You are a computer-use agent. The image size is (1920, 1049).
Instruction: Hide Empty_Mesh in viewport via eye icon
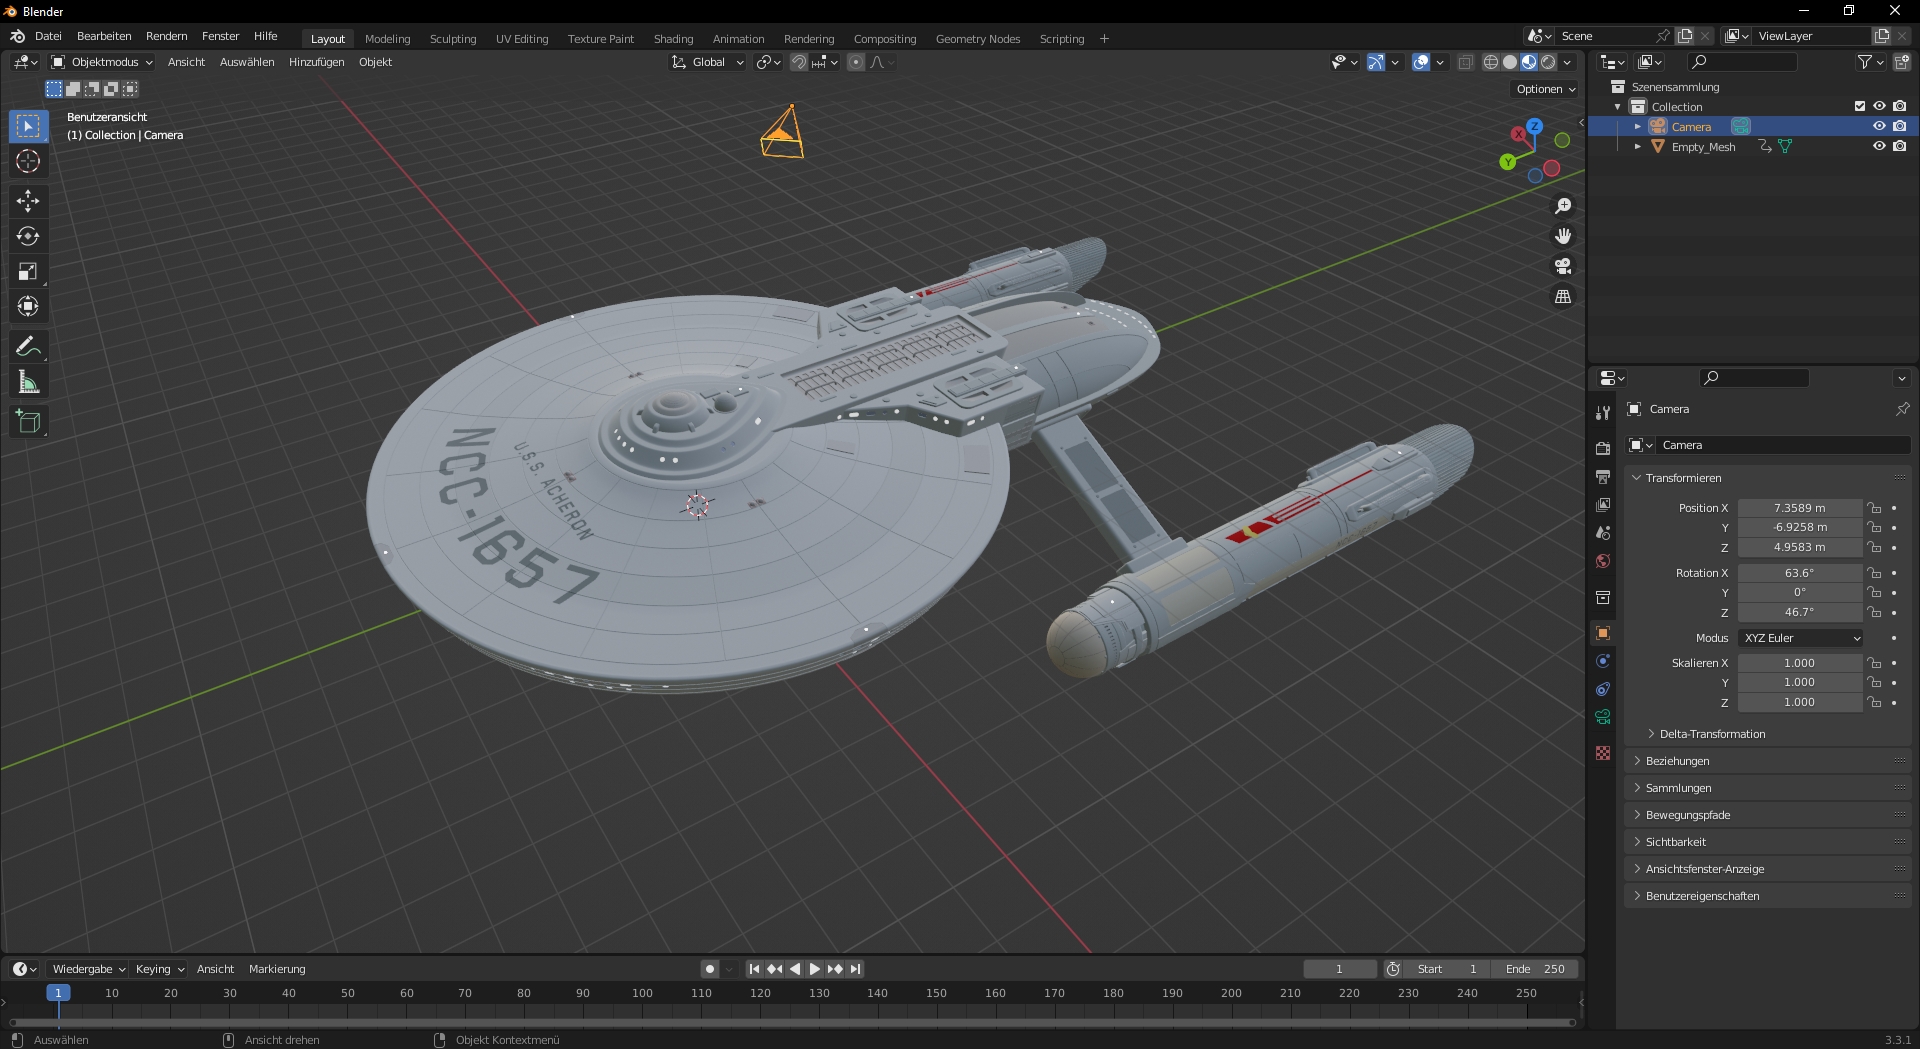tap(1879, 146)
